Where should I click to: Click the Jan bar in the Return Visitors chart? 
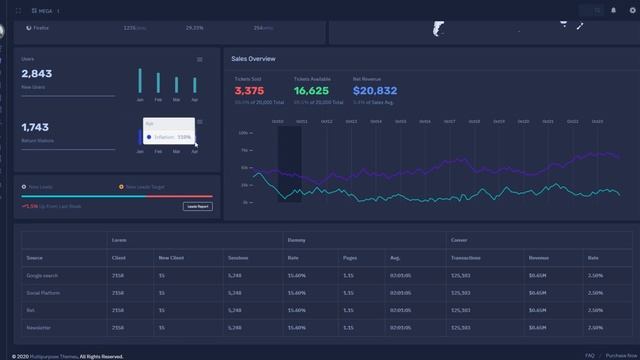(x=140, y=137)
